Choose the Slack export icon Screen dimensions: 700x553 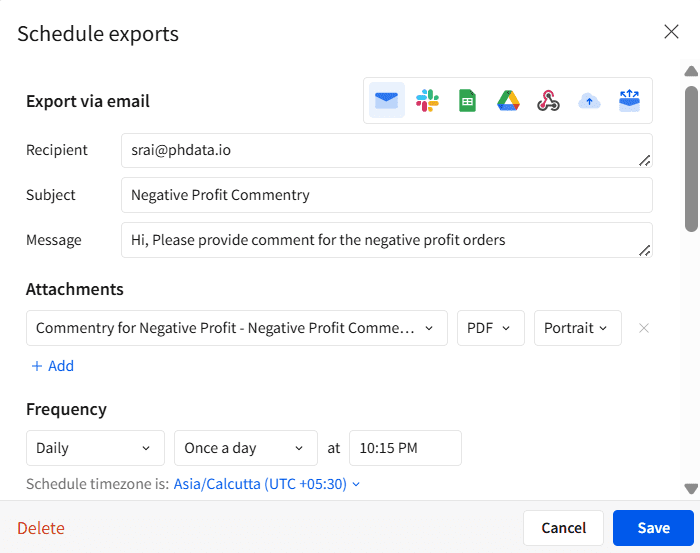(x=427, y=100)
